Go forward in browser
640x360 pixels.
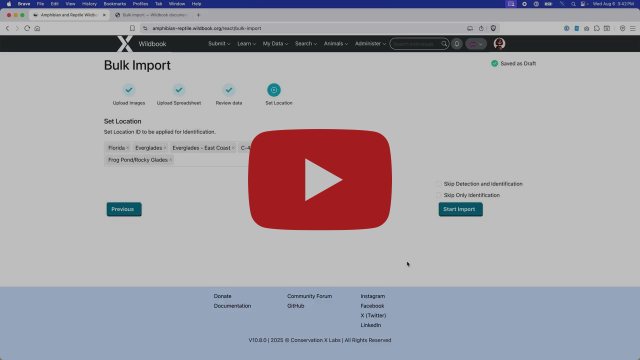(17, 28)
